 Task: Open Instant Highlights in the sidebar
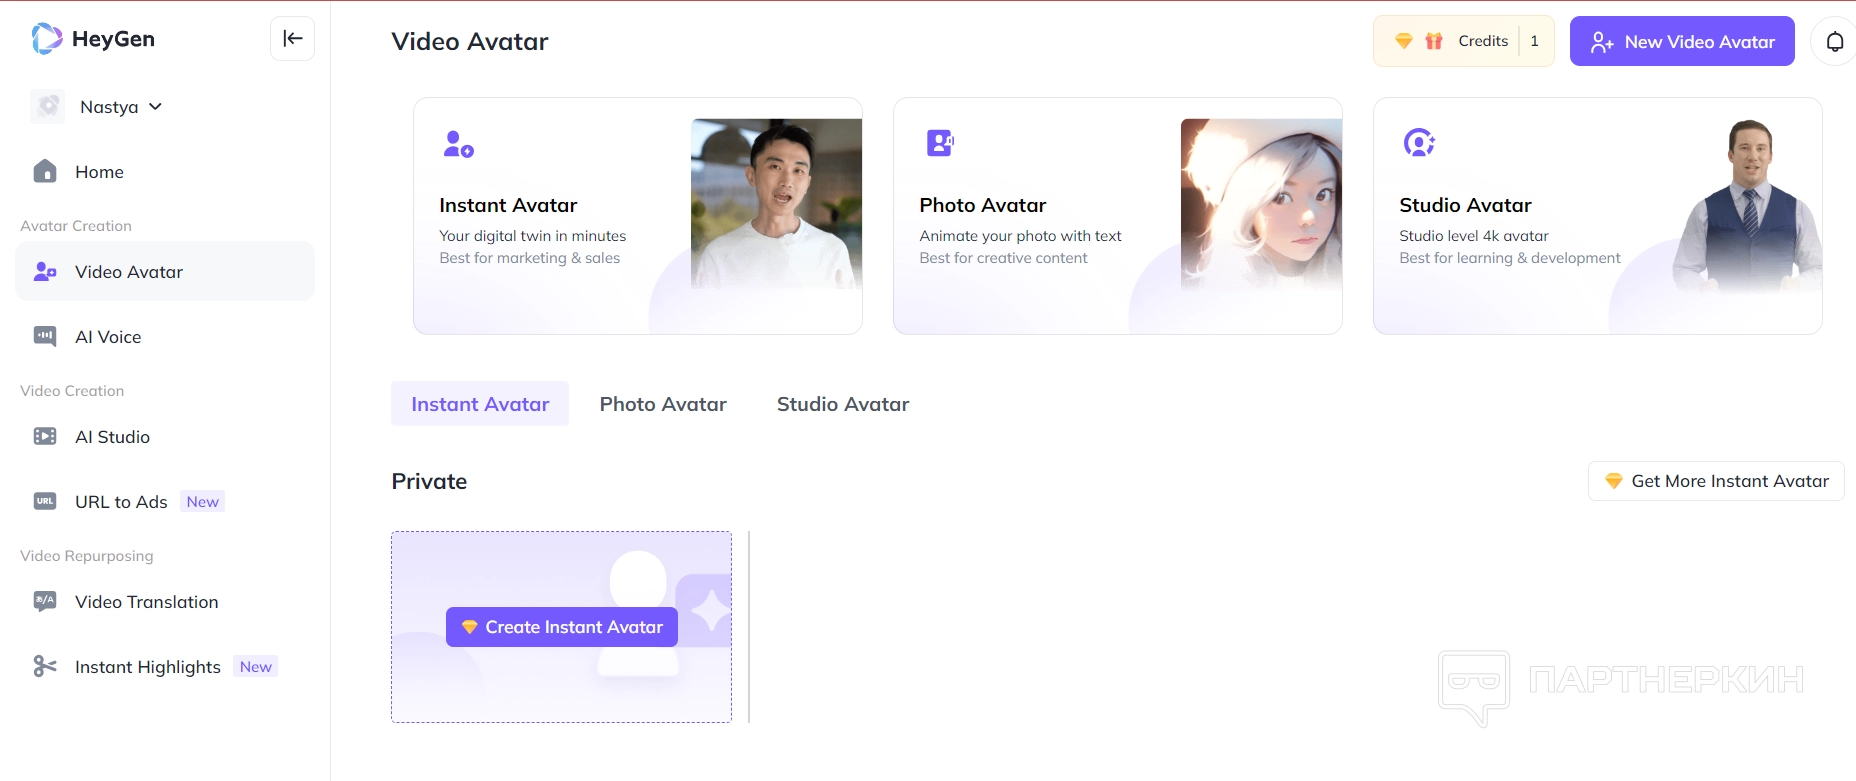tap(165, 667)
